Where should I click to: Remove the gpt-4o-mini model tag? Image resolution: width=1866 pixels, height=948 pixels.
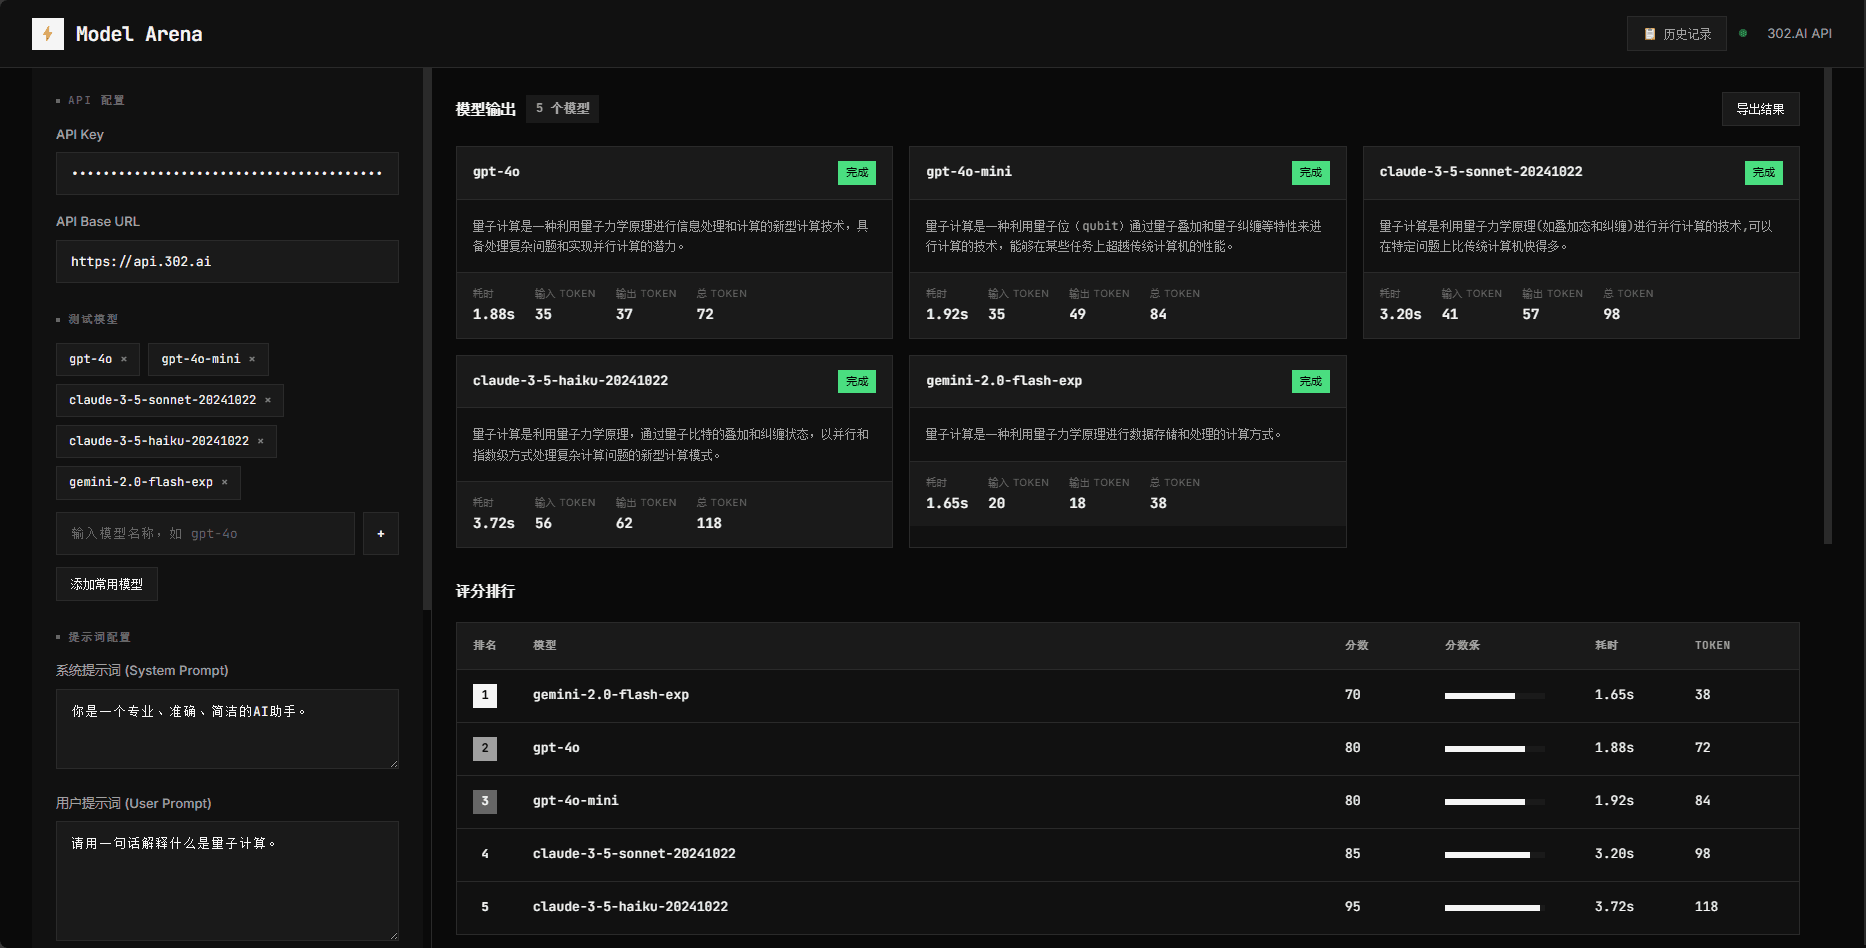(x=252, y=359)
